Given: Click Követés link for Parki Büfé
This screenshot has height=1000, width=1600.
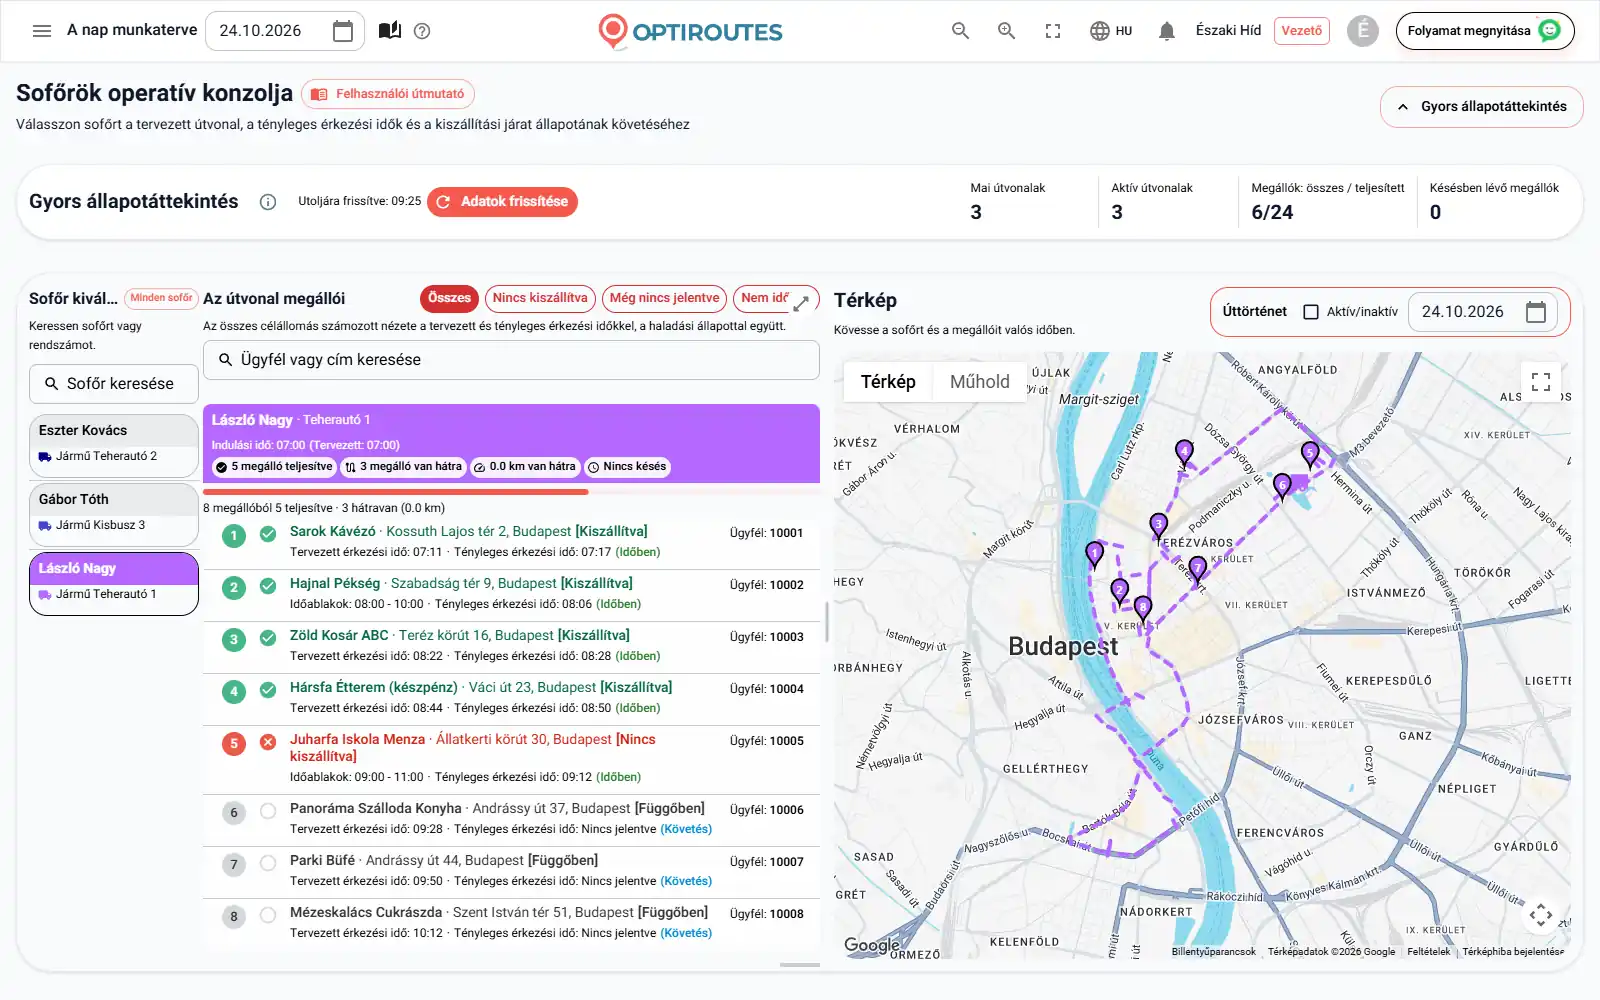Looking at the screenshot, I should point(686,881).
